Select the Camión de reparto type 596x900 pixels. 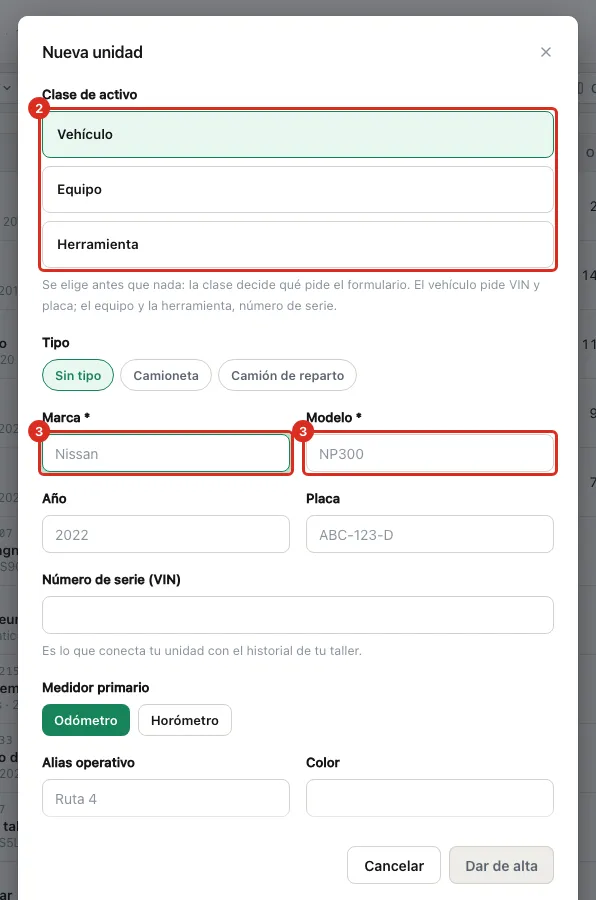click(287, 375)
